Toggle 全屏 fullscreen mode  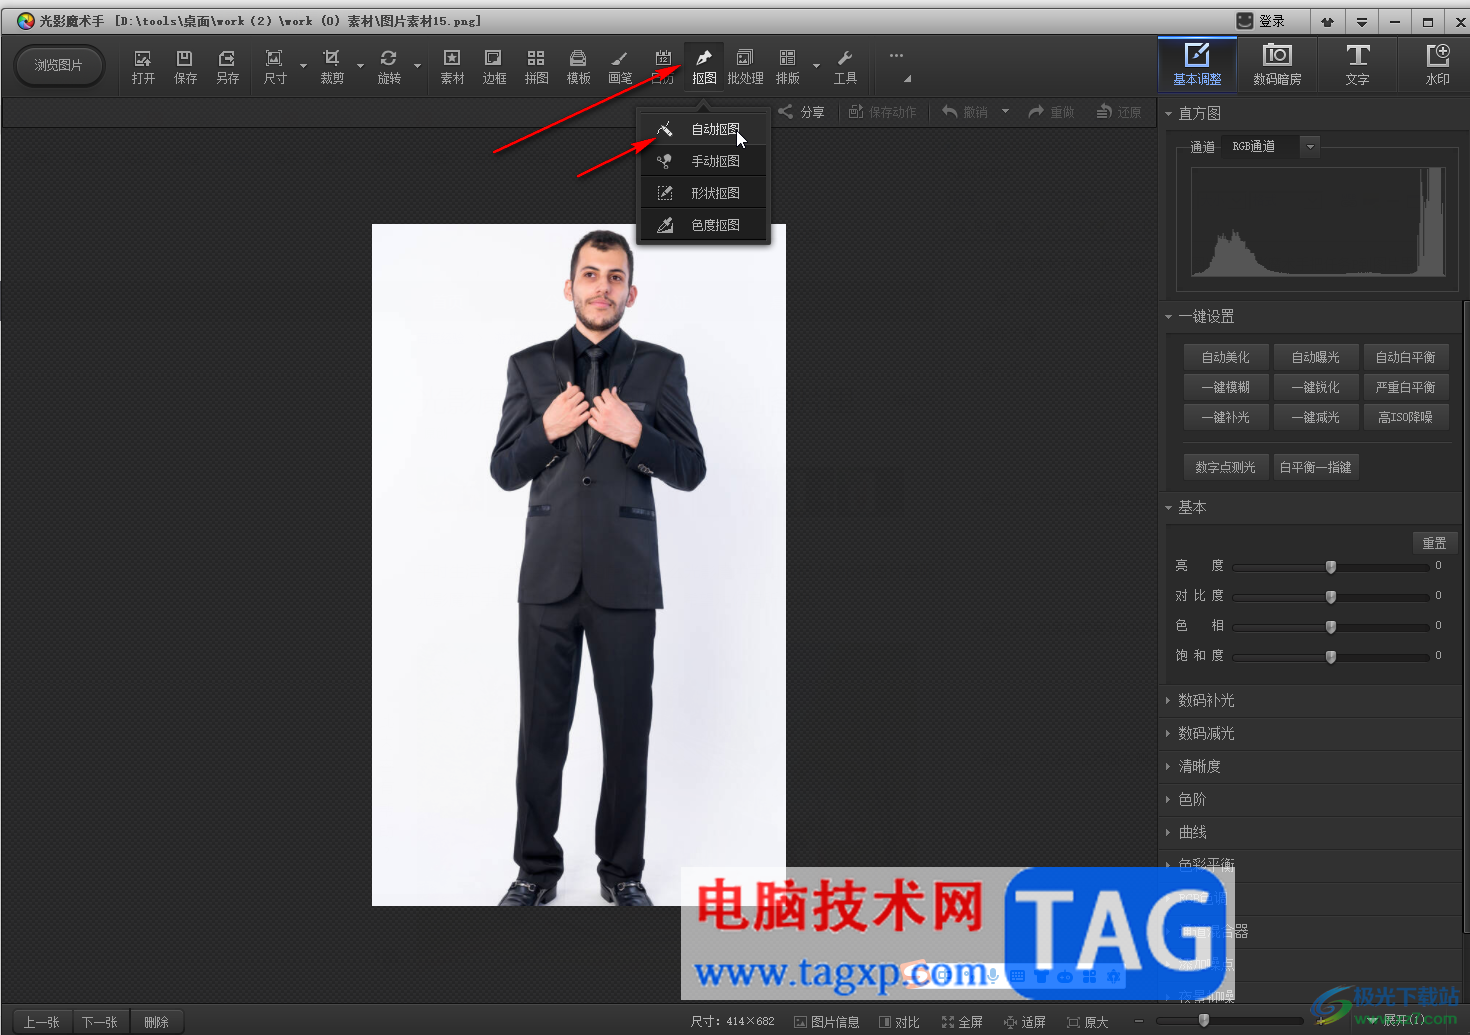click(962, 1022)
